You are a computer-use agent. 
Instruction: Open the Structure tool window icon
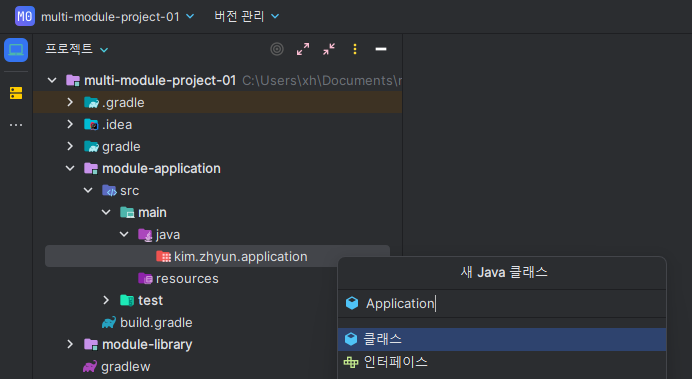pyautogui.click(x=16, y=93)
